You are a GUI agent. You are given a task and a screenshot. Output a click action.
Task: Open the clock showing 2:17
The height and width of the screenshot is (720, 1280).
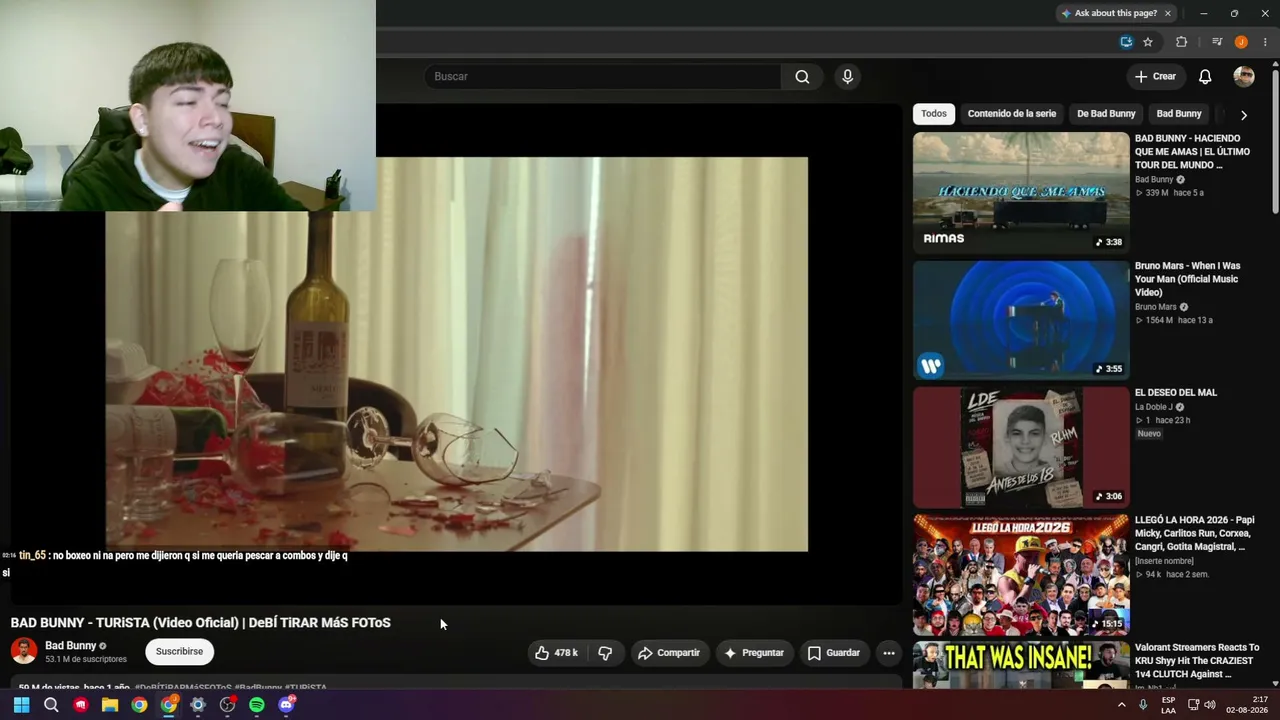[1246, 705]
